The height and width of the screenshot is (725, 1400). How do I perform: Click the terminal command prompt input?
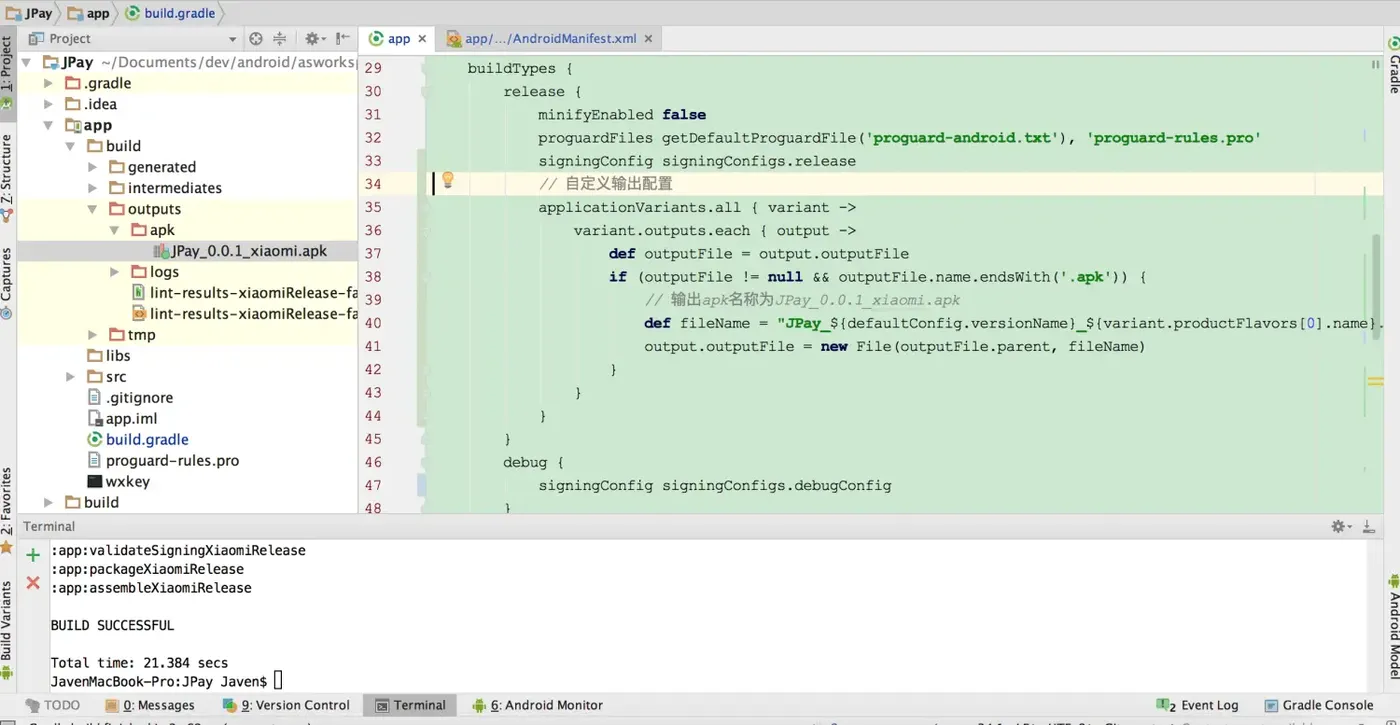click(278, 681)
